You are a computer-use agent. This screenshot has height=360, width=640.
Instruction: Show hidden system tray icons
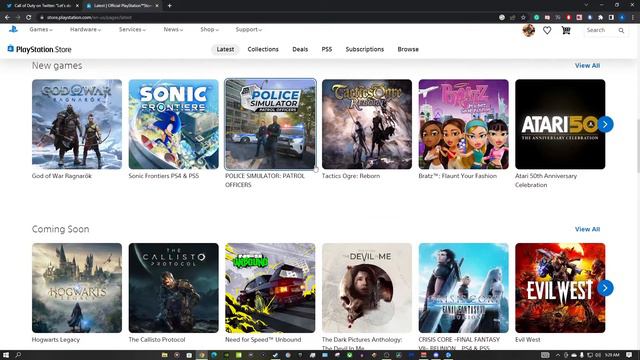(558, 355)
